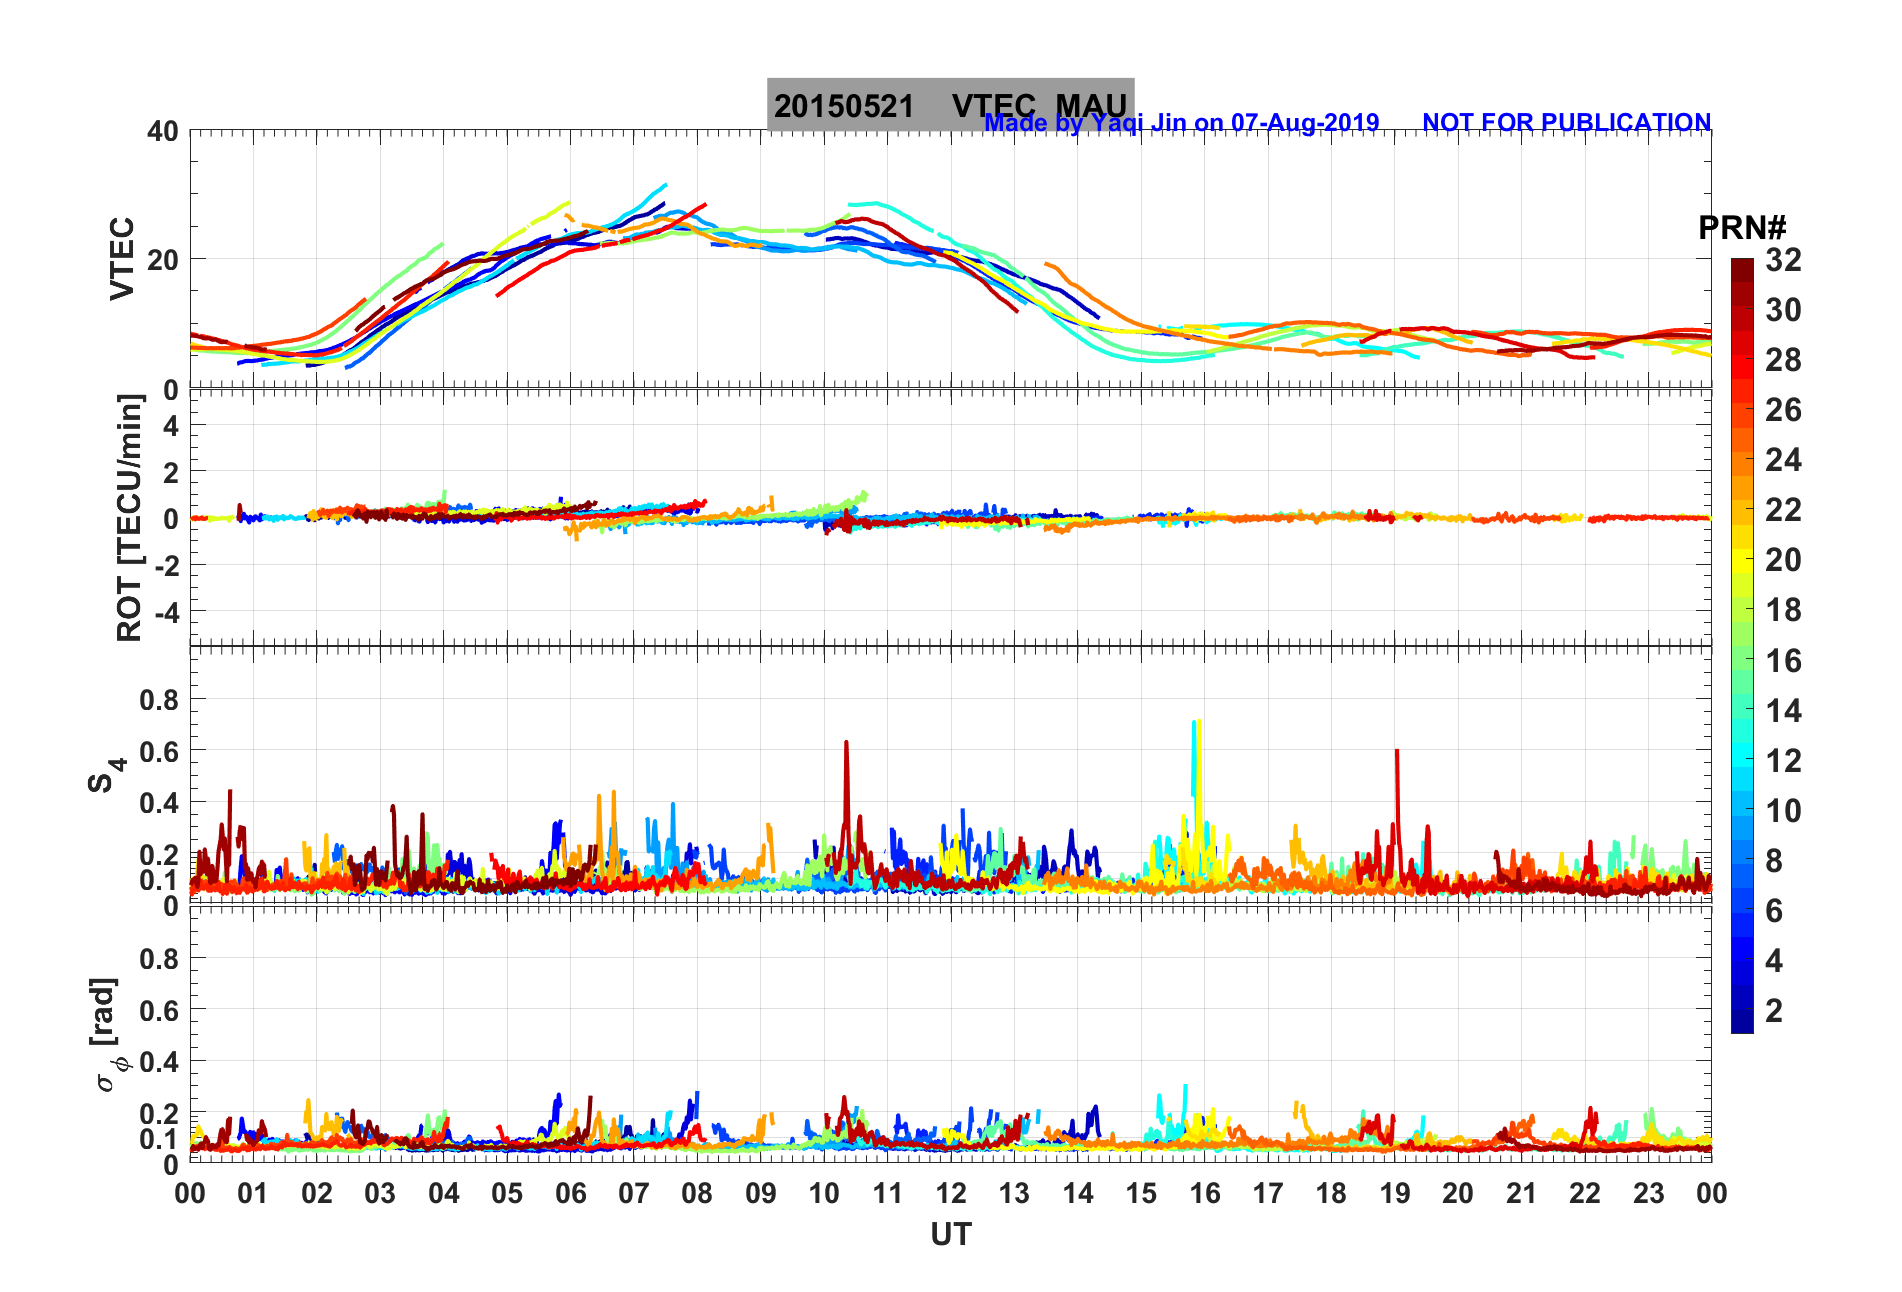This screenshot has height=1292, width=1902.
Task: Click the 20 tick on the VTEC axis
Action: point(163,260)
